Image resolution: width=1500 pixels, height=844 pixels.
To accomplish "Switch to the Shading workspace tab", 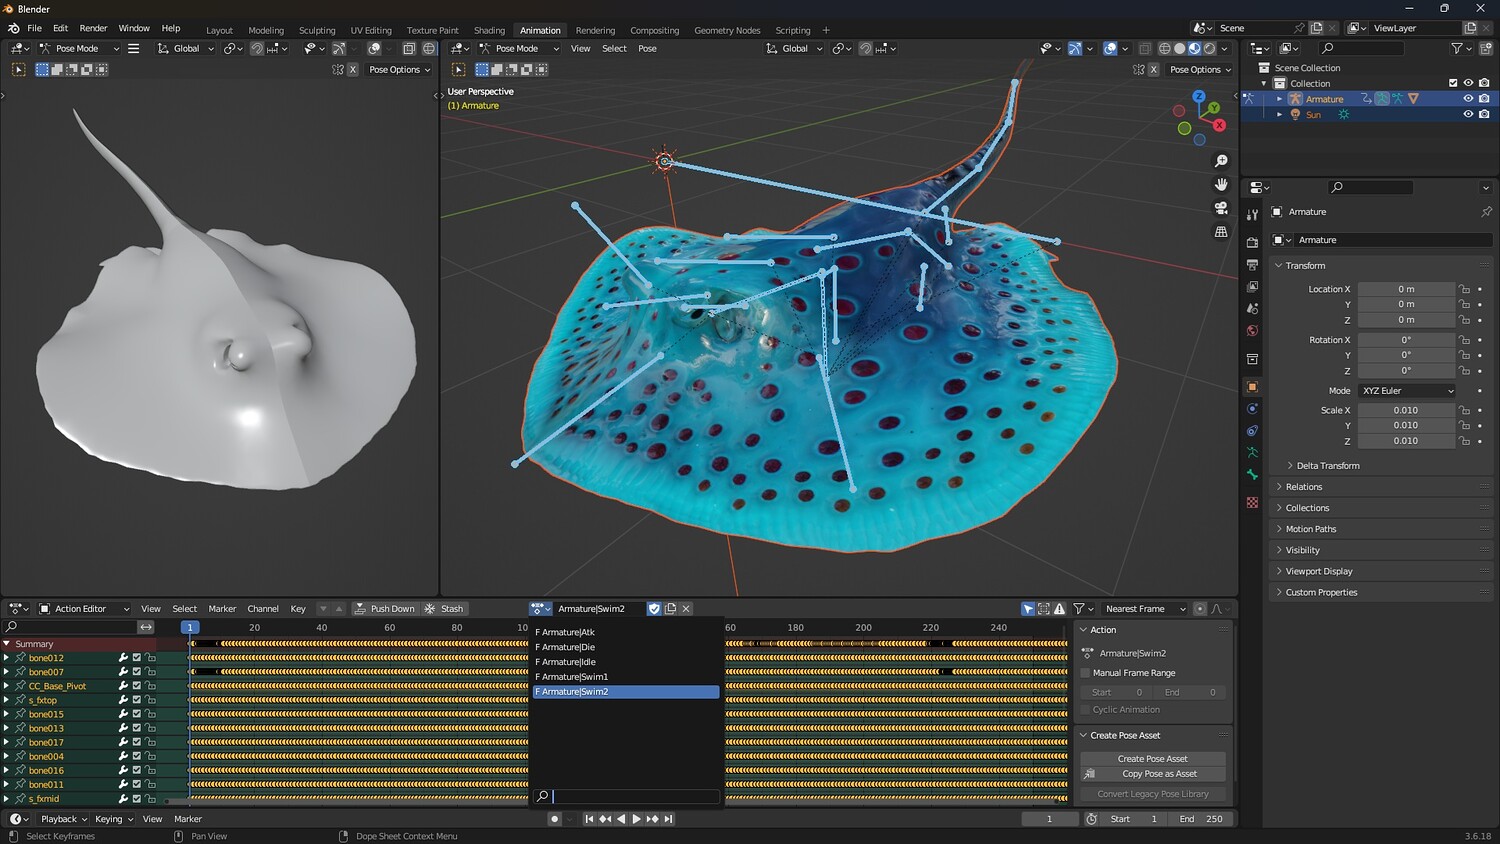I will (489, 30).
